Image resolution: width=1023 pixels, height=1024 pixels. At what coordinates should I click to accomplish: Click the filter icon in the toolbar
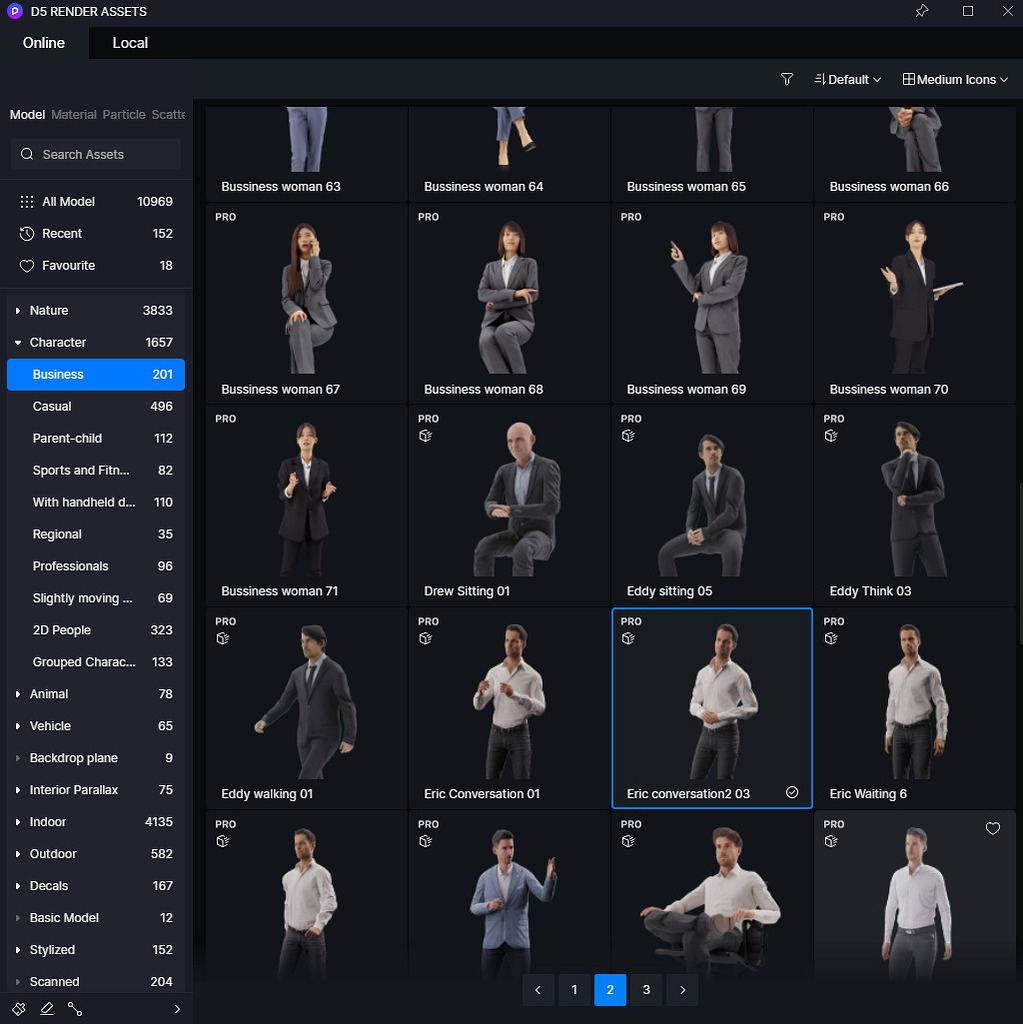tap(787, 78)
